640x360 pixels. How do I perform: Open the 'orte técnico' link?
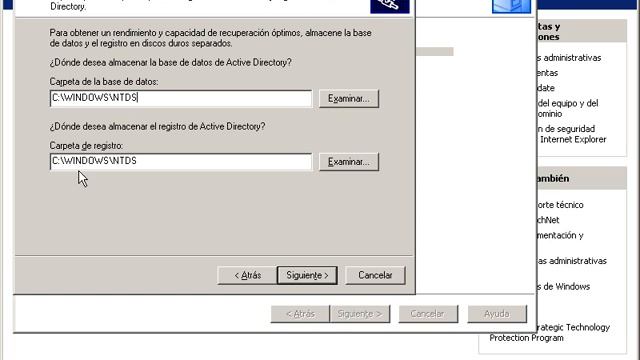point(560,205)
